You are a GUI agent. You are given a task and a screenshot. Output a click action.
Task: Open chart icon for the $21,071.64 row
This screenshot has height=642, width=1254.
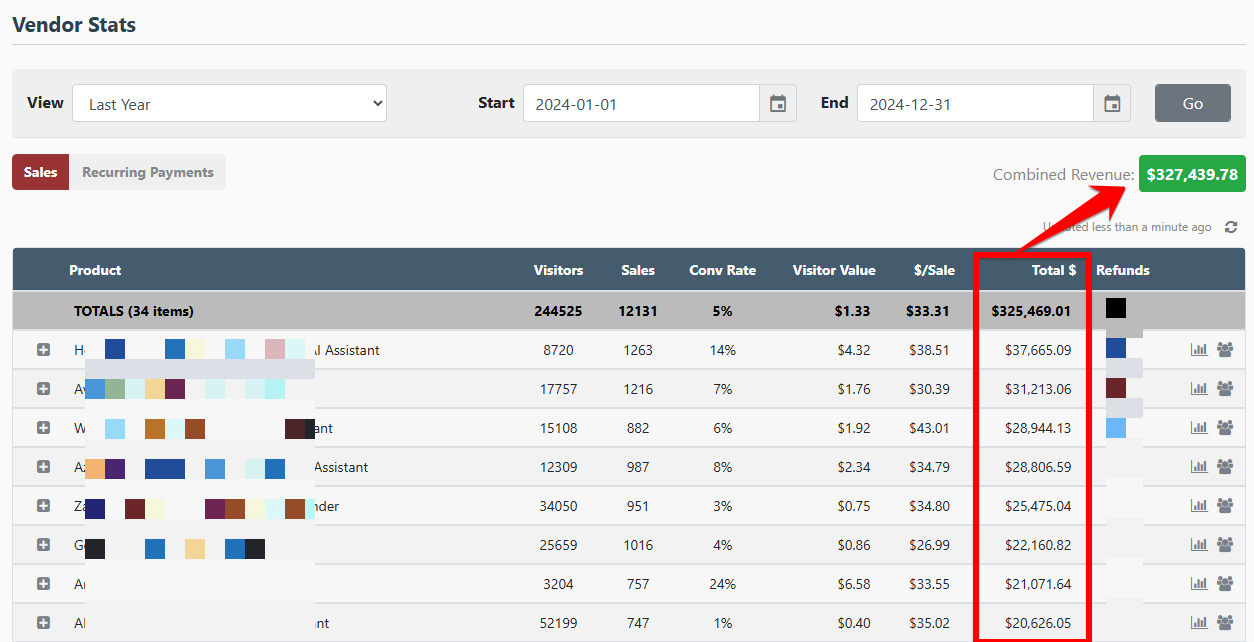(1198, 584)
